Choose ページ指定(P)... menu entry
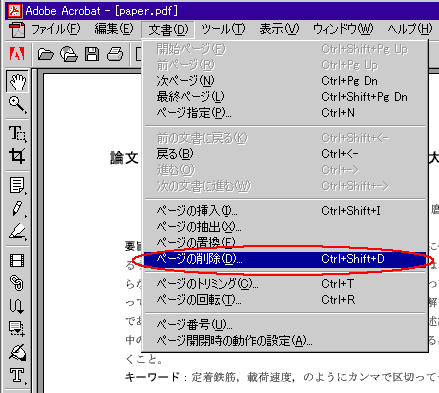Image resolution: width=439 pixels, height=393 pixels. (x=285, y=113)
